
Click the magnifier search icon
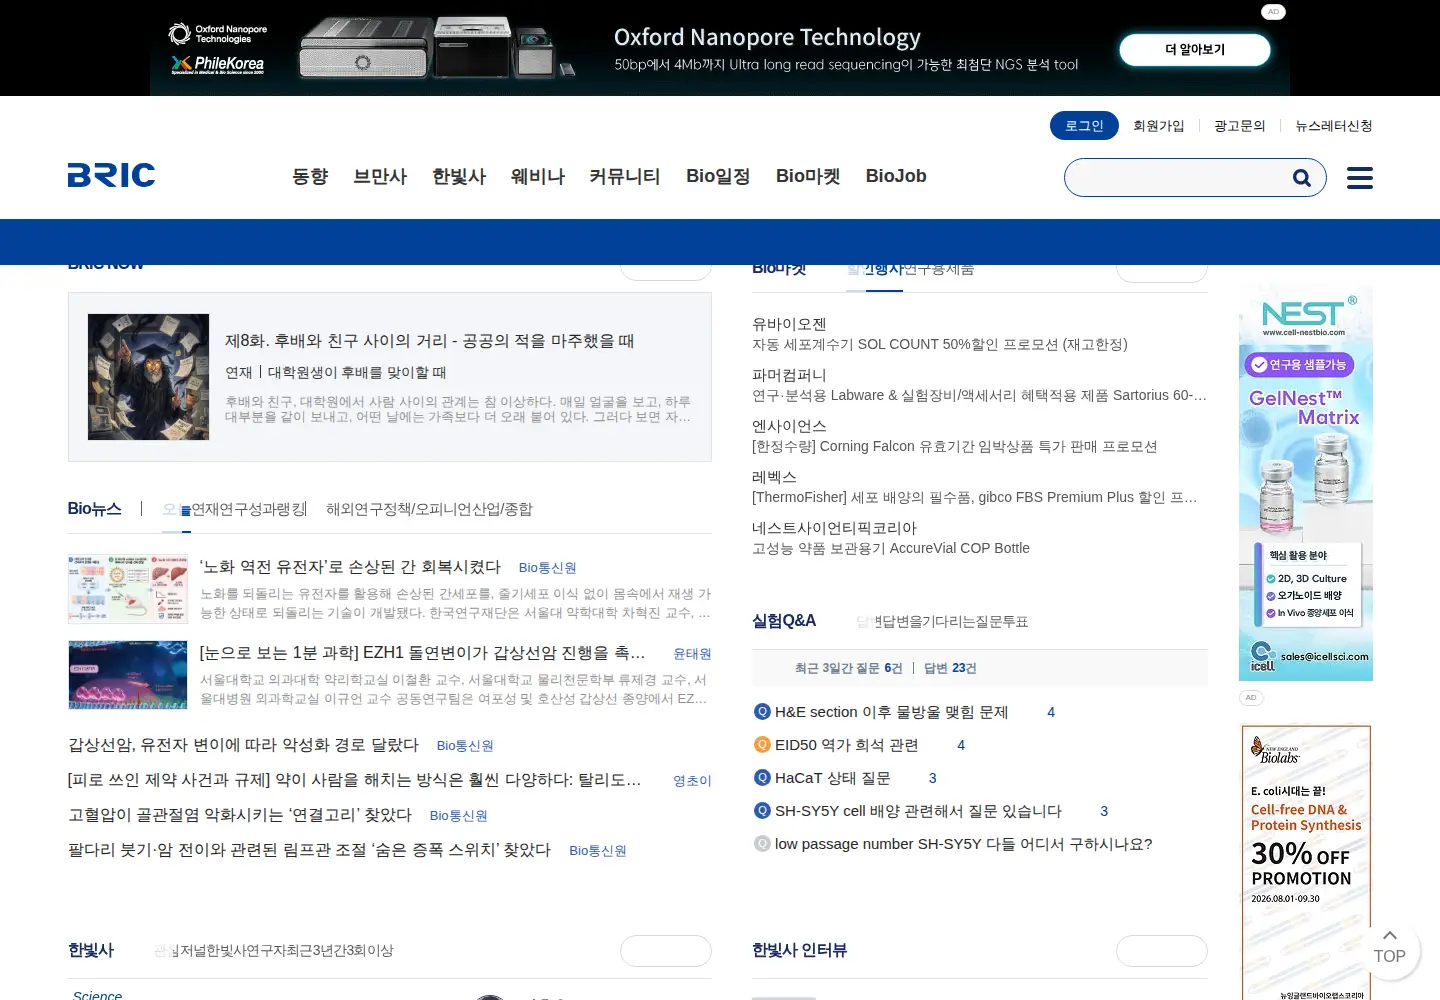coord(1301,178)
